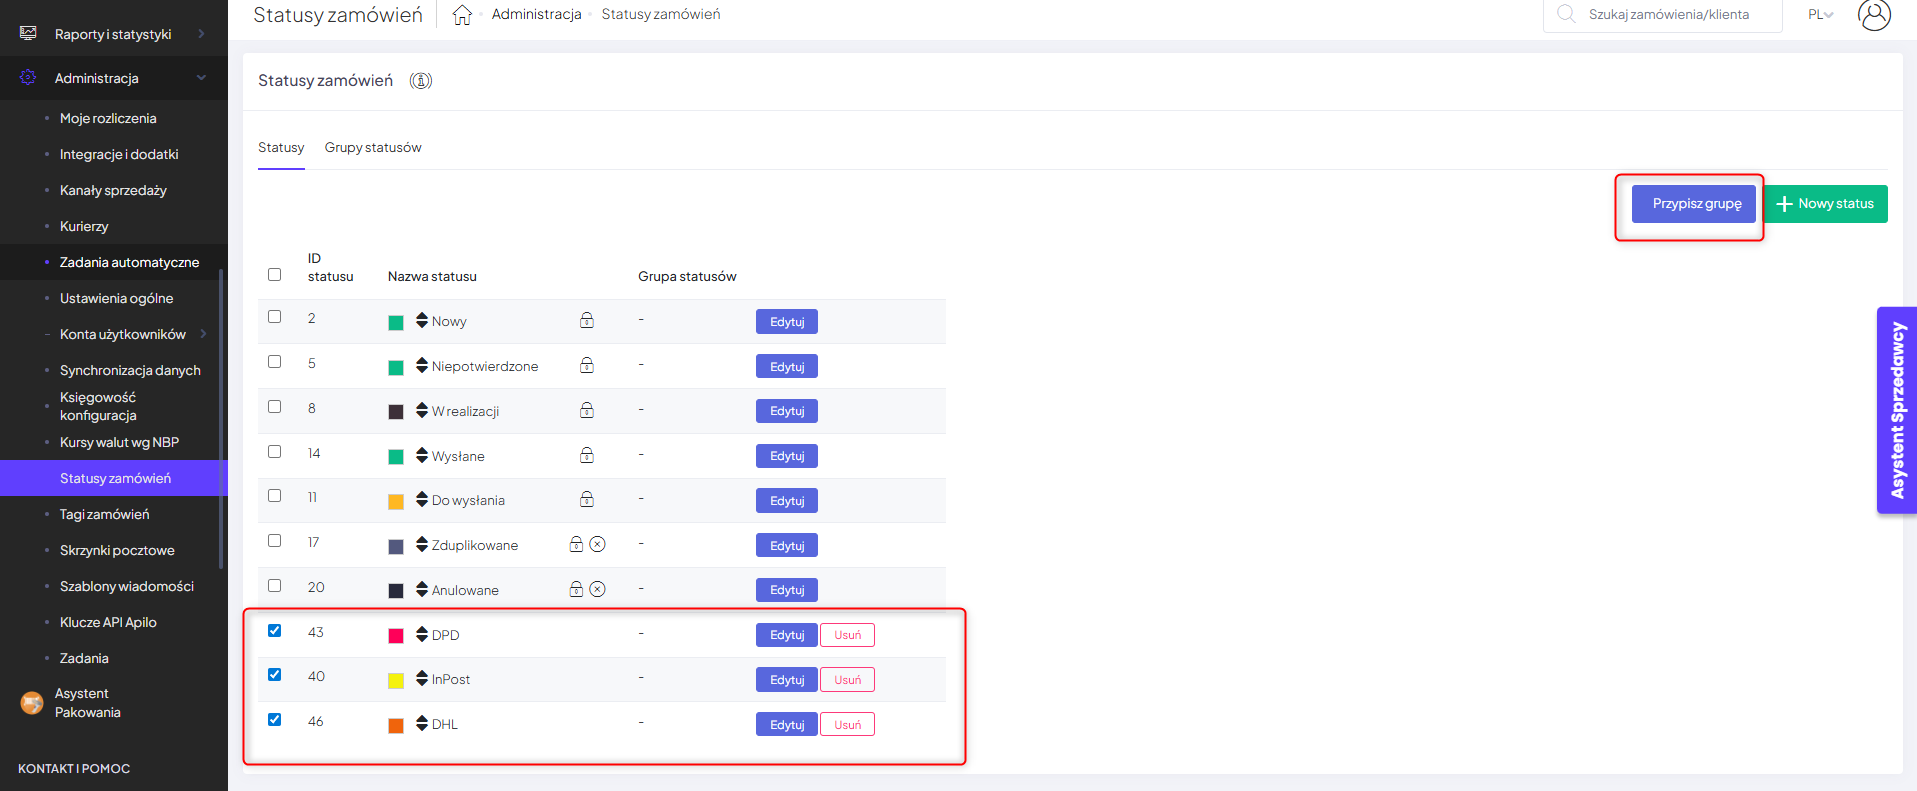Click the lock icon in Nowy row
Image resolution: width=1917 pixels, height=791 pixels.
[x=587, y=321]
